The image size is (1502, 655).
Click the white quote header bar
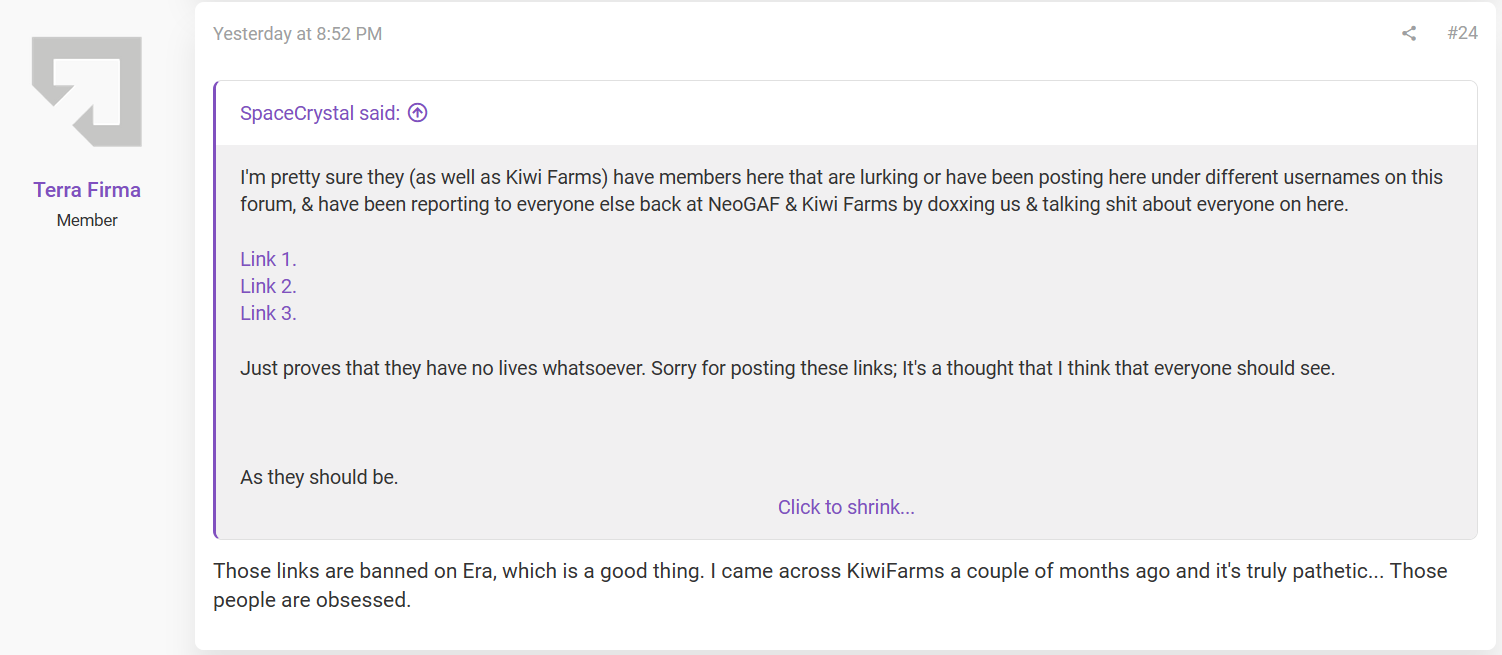pyautogui.click(x=846, y=113)
